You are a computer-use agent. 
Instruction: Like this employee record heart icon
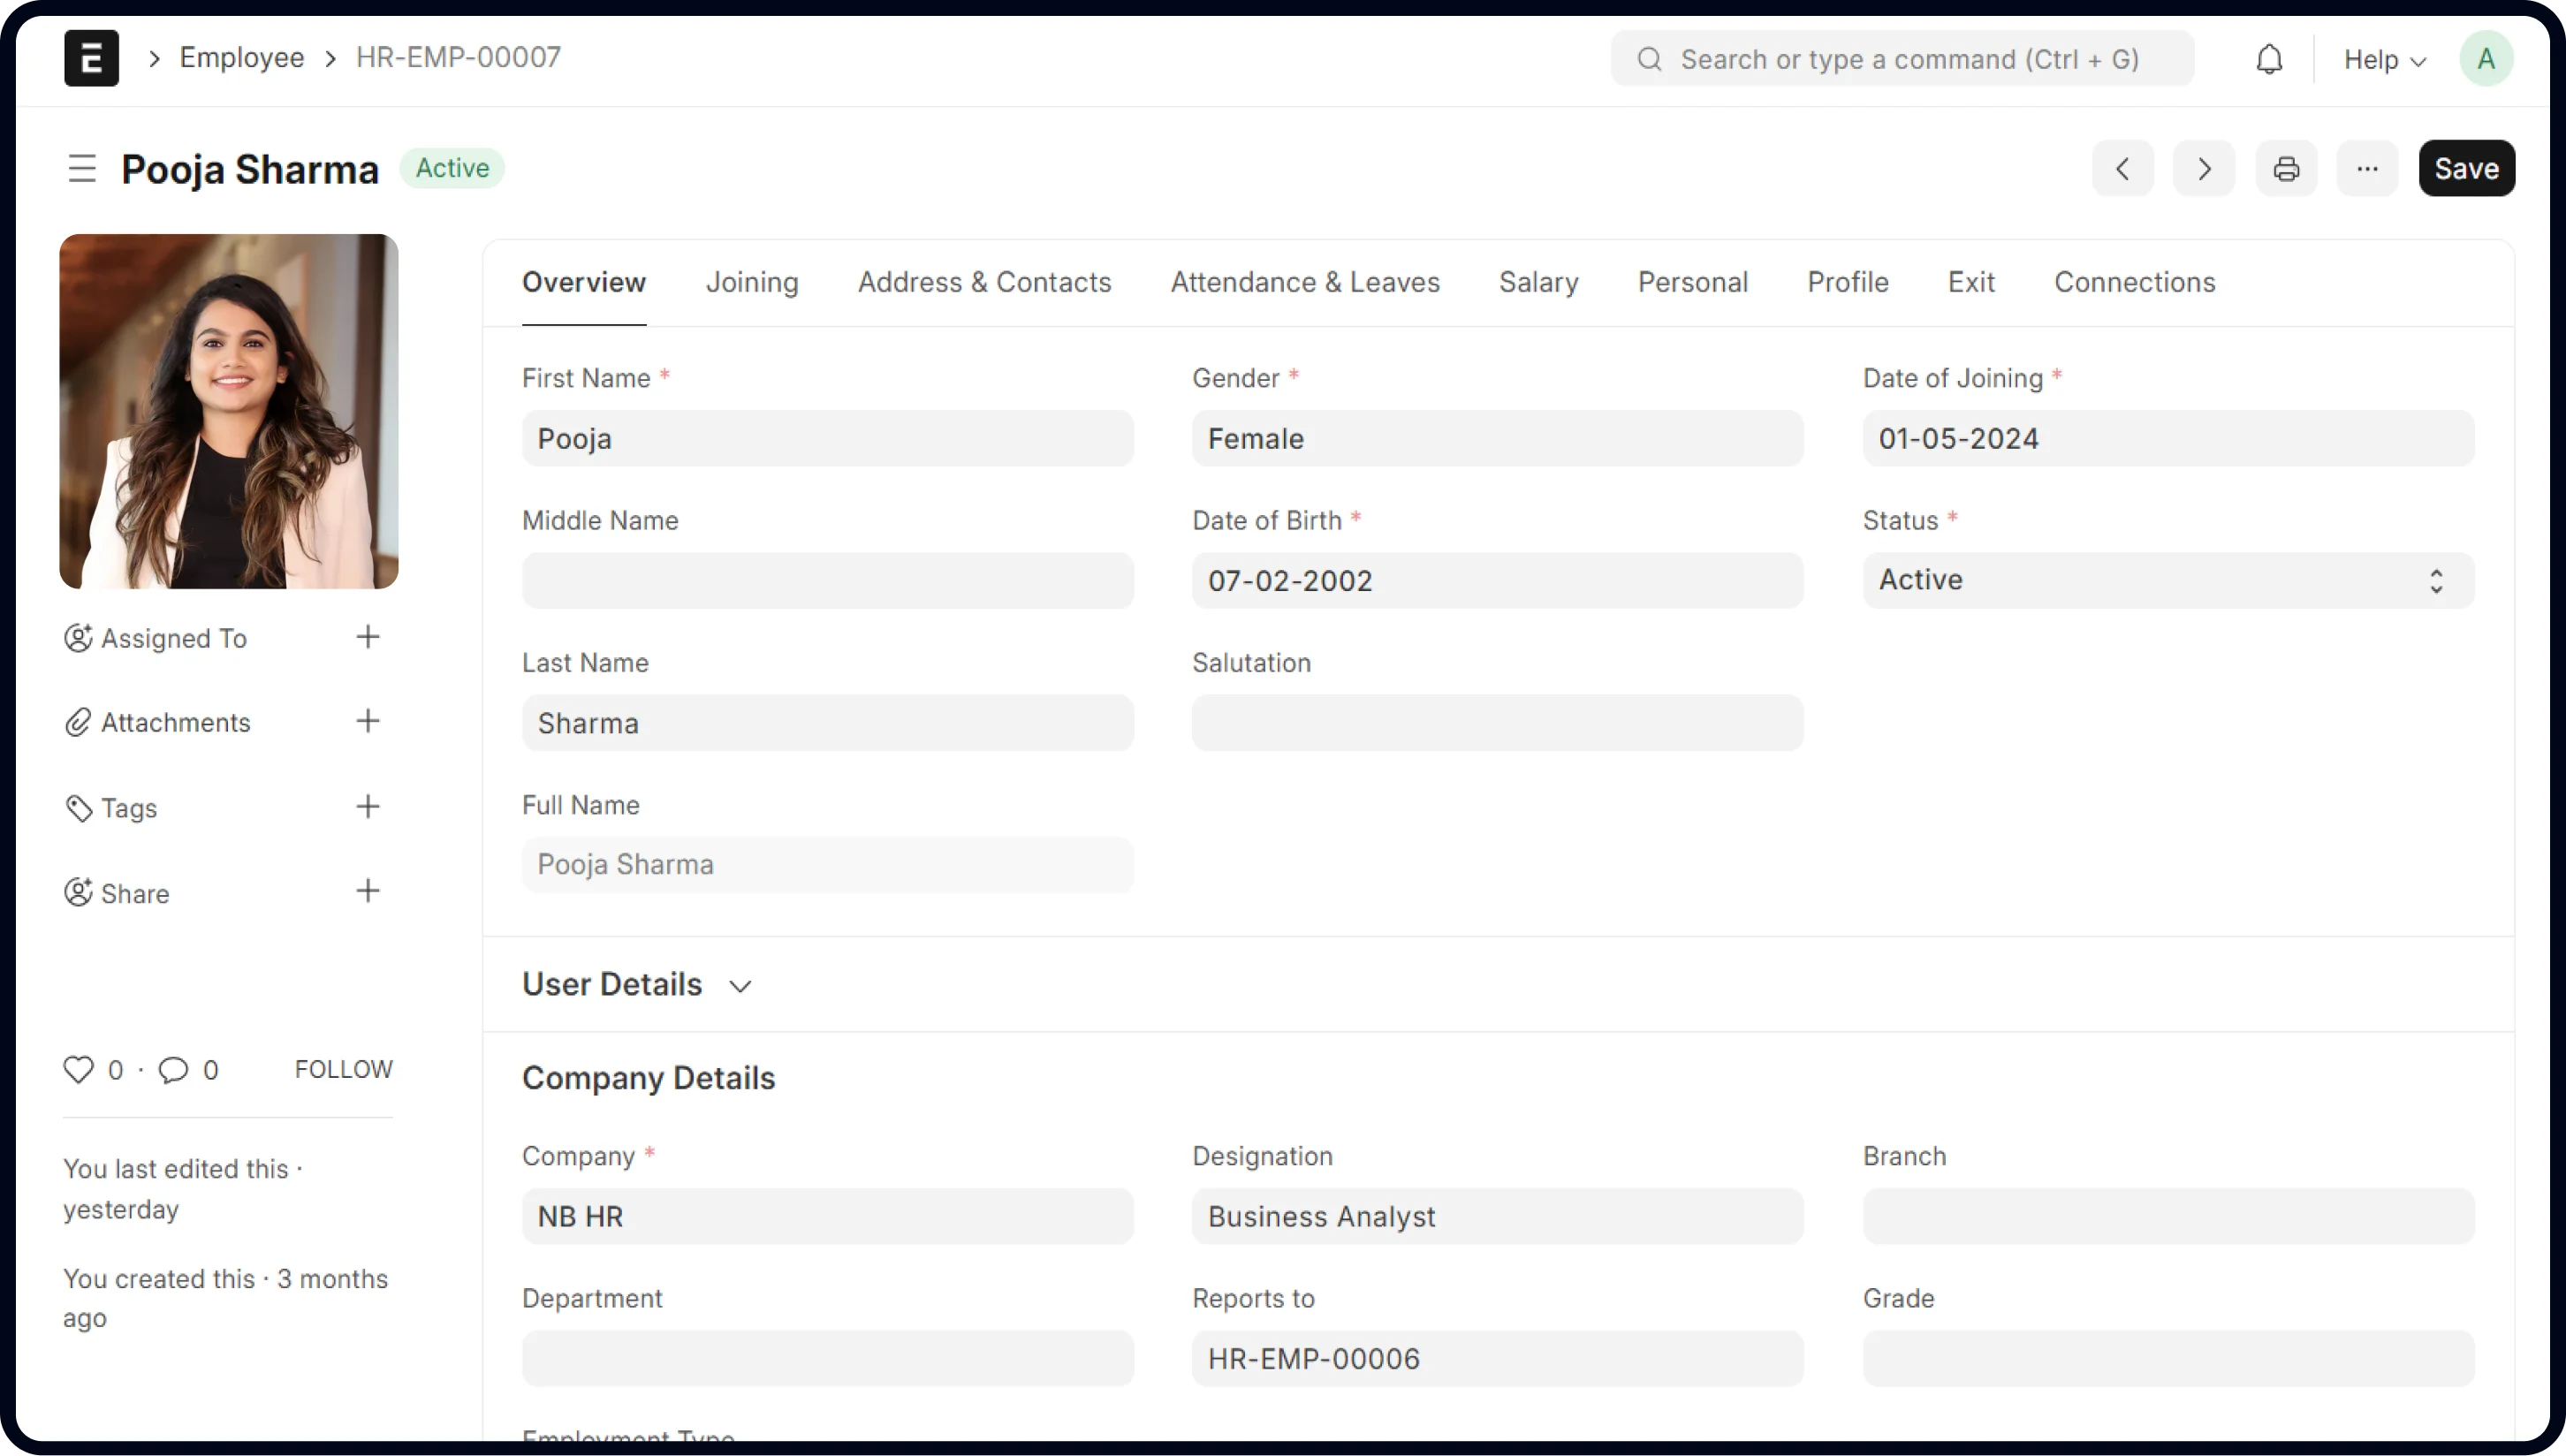click(x=78, y=1069)
